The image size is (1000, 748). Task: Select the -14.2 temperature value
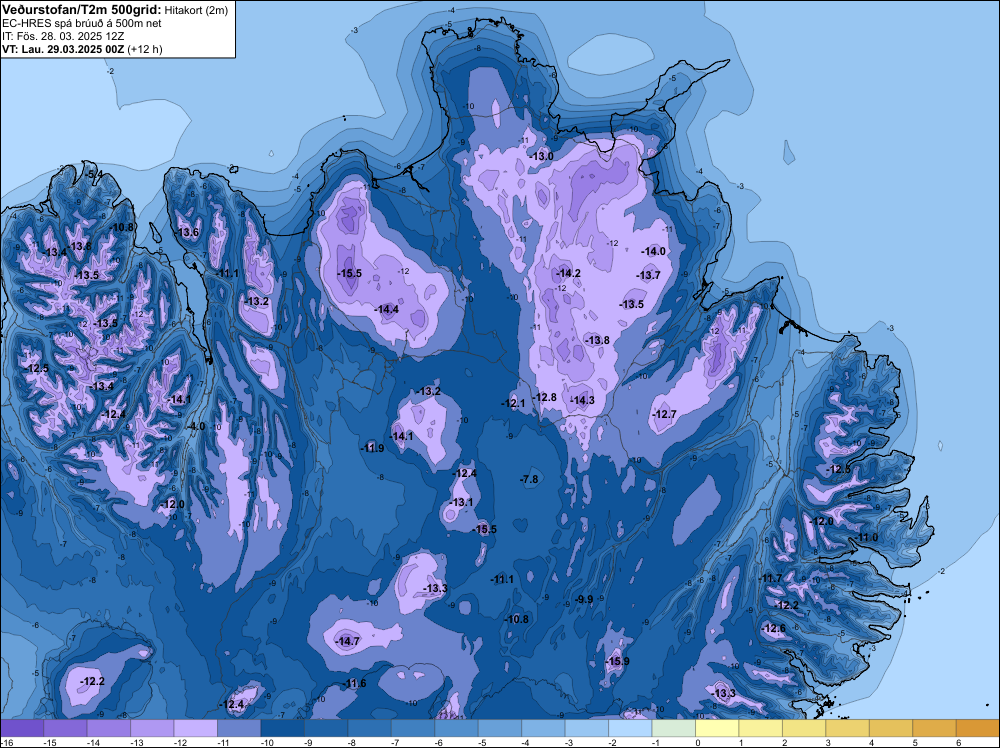(x=568, y=273)
